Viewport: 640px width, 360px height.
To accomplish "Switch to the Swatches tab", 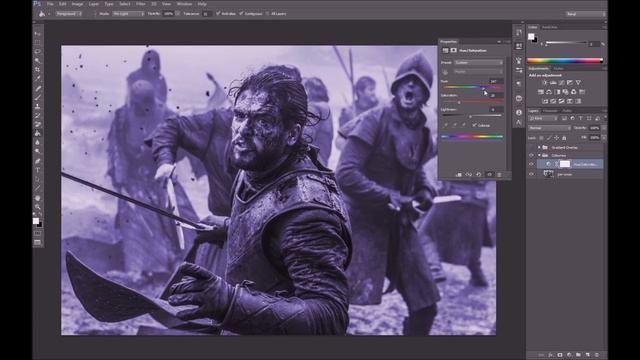I will pyautogui.click(x=550, y=27).
